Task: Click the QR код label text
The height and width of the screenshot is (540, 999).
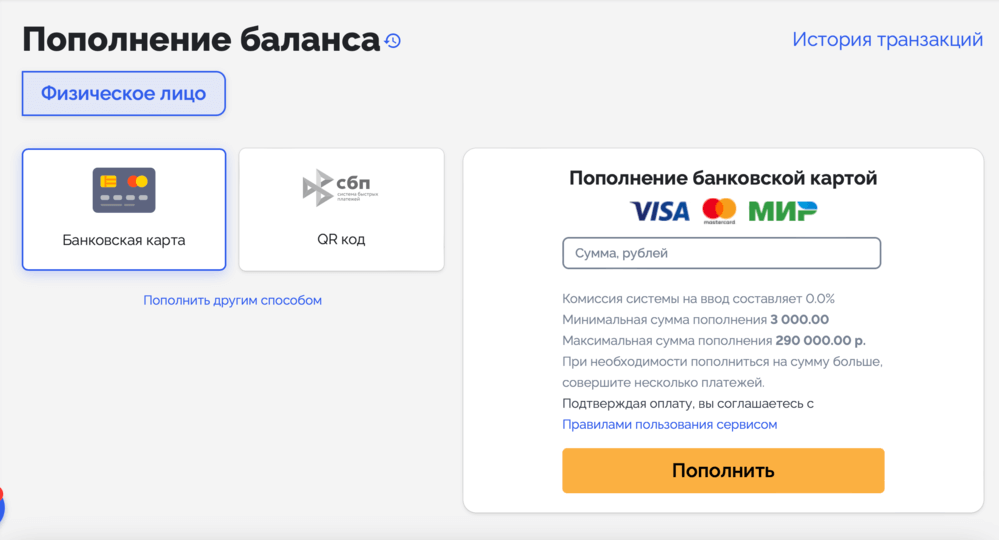Action: click(x=341, y=239)
